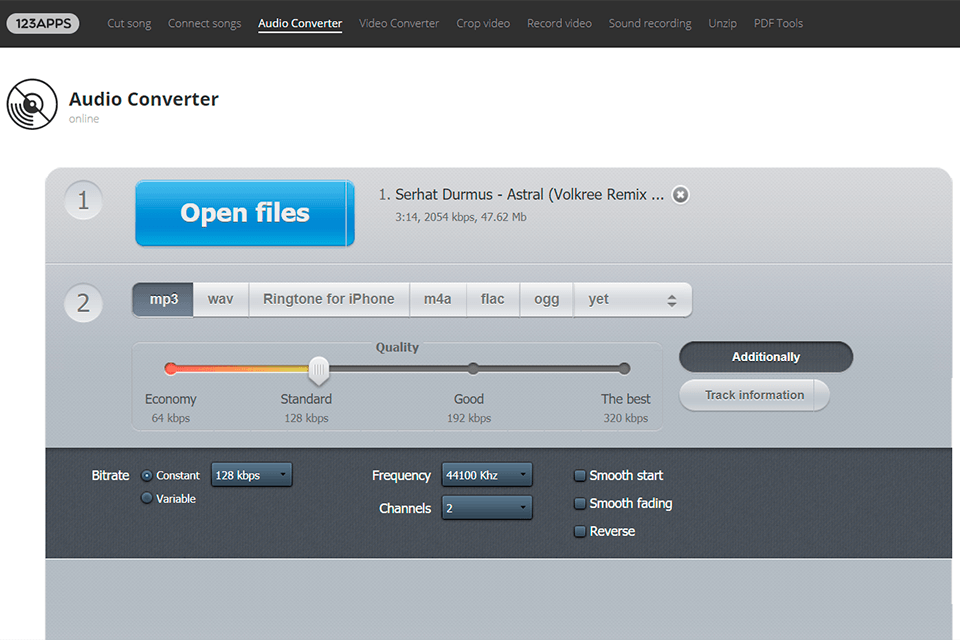
Task: Click the 123APPS logo
Action: 42,22
